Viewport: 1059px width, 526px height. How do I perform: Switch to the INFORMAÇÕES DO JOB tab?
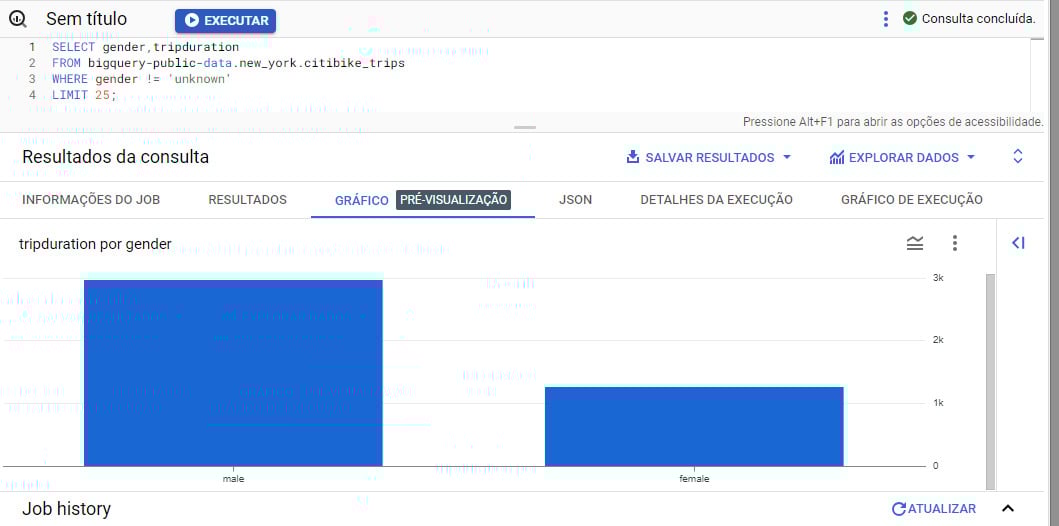(x=91, y=200)
